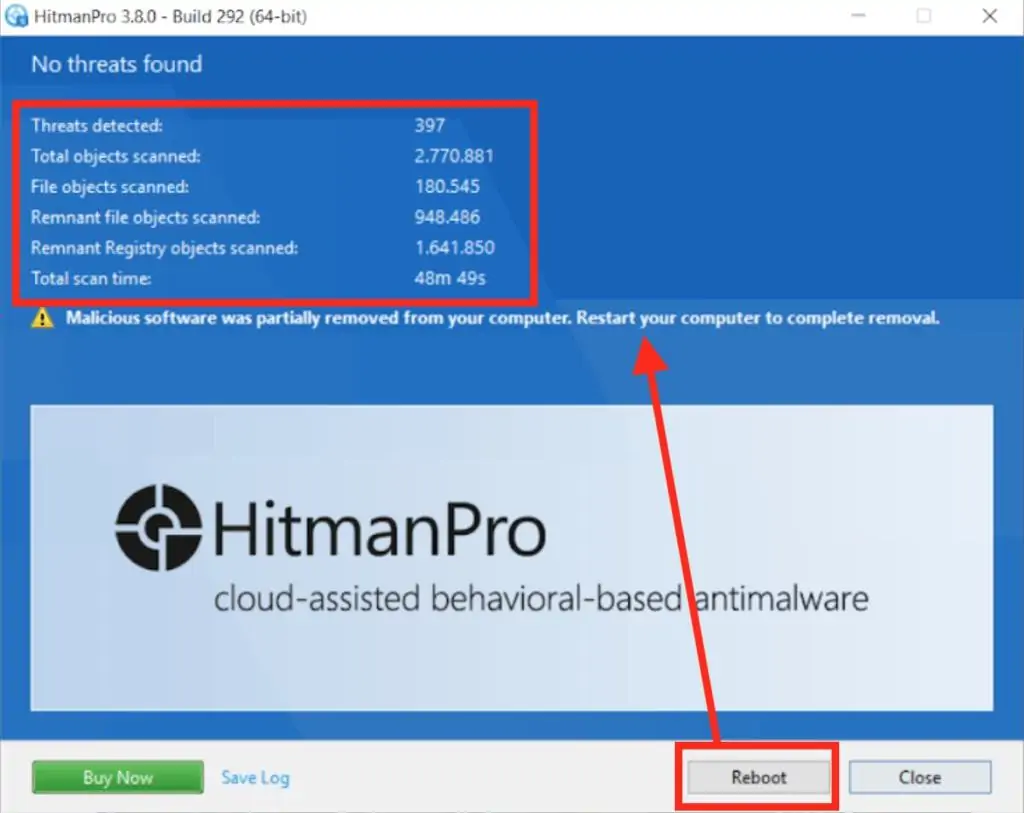
Task: Click the value 180.545
Action: [x=447, y=187]
